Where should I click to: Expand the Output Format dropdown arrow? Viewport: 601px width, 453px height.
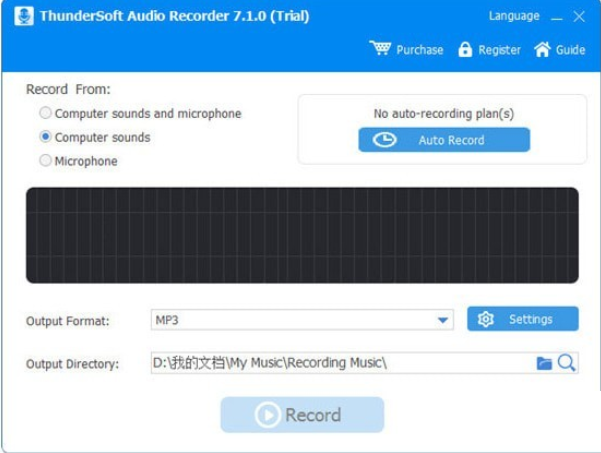443,320
